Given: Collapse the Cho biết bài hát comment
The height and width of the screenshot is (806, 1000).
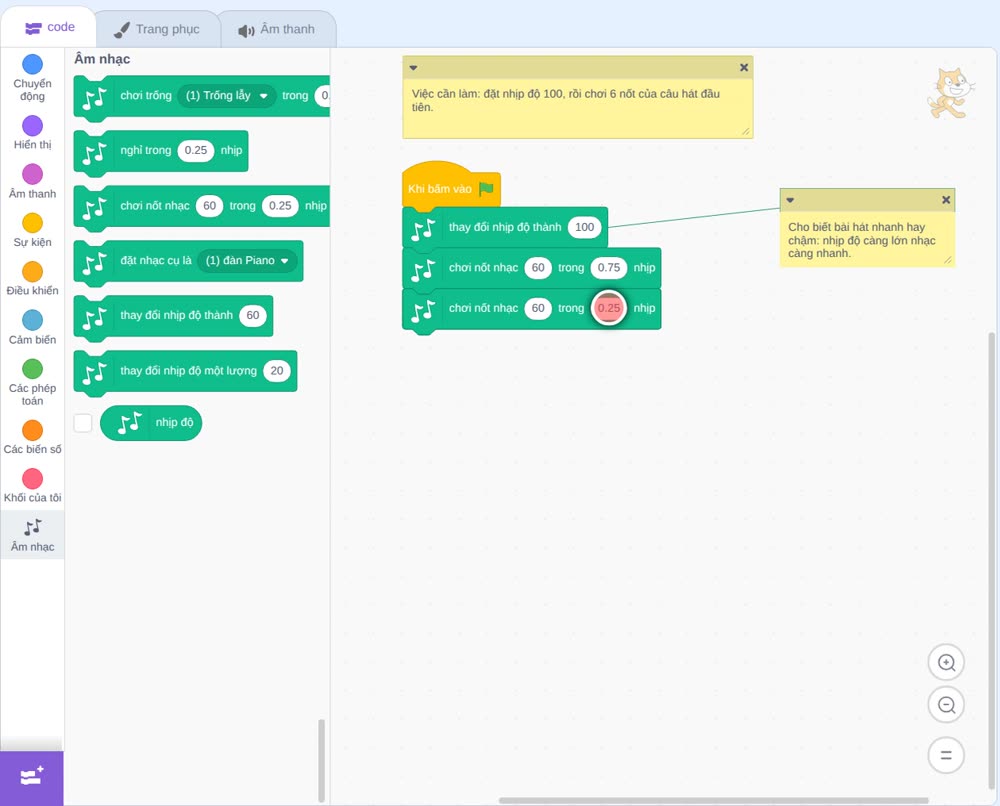Looking at the screenshot, I should 790,200.
